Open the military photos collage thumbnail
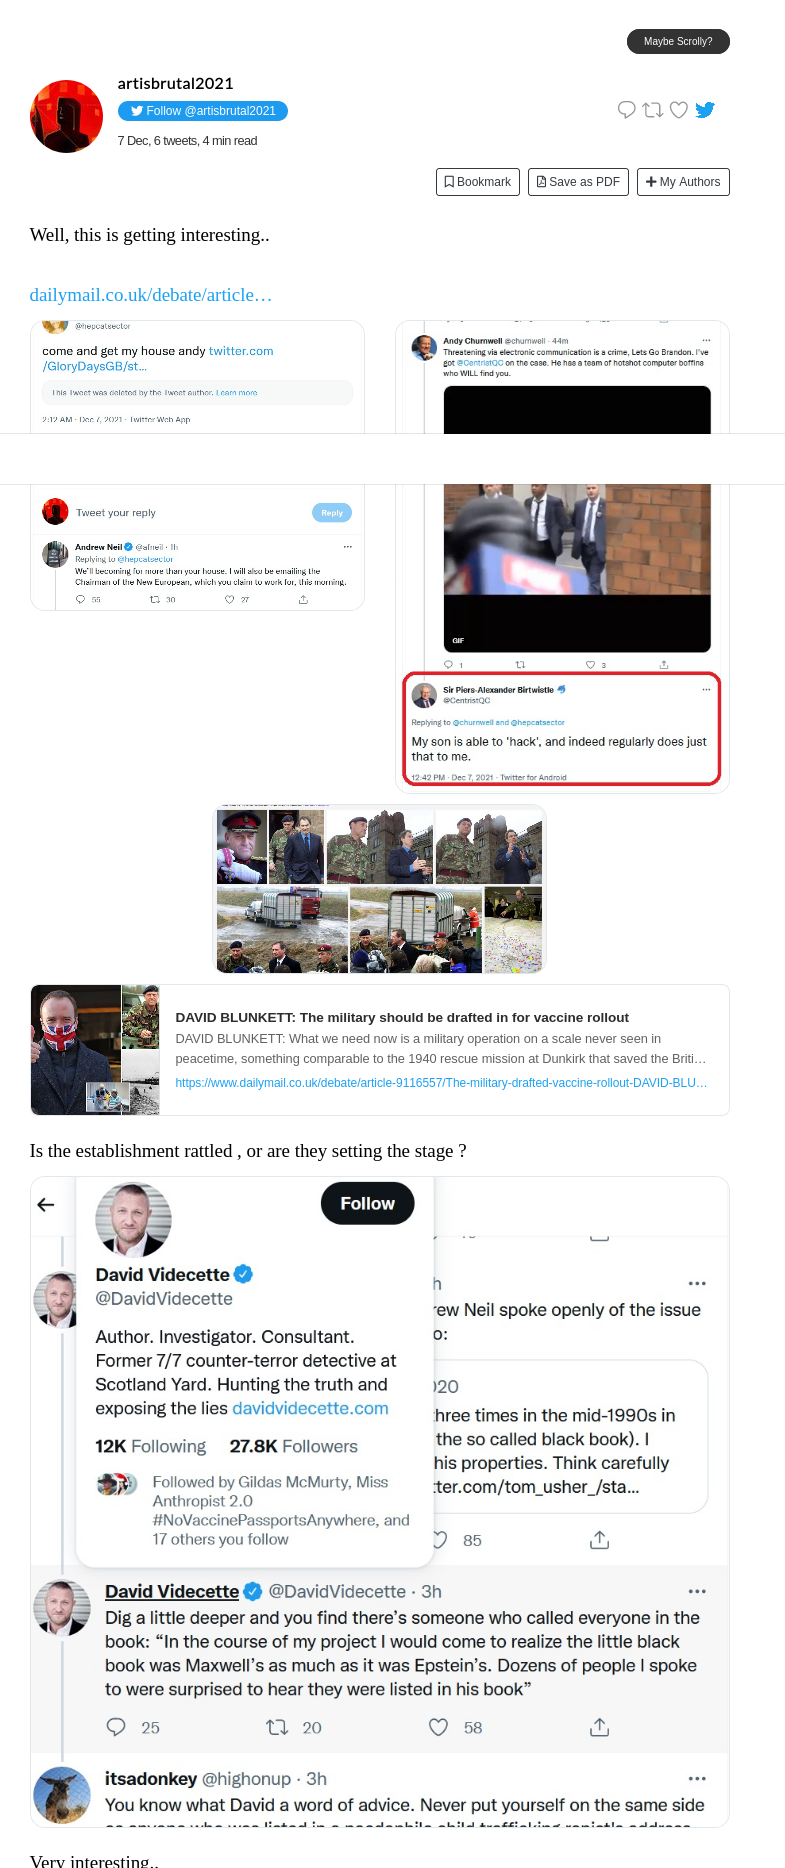Viewport: 785px width, 1868px height. click(x=380, y=889)
